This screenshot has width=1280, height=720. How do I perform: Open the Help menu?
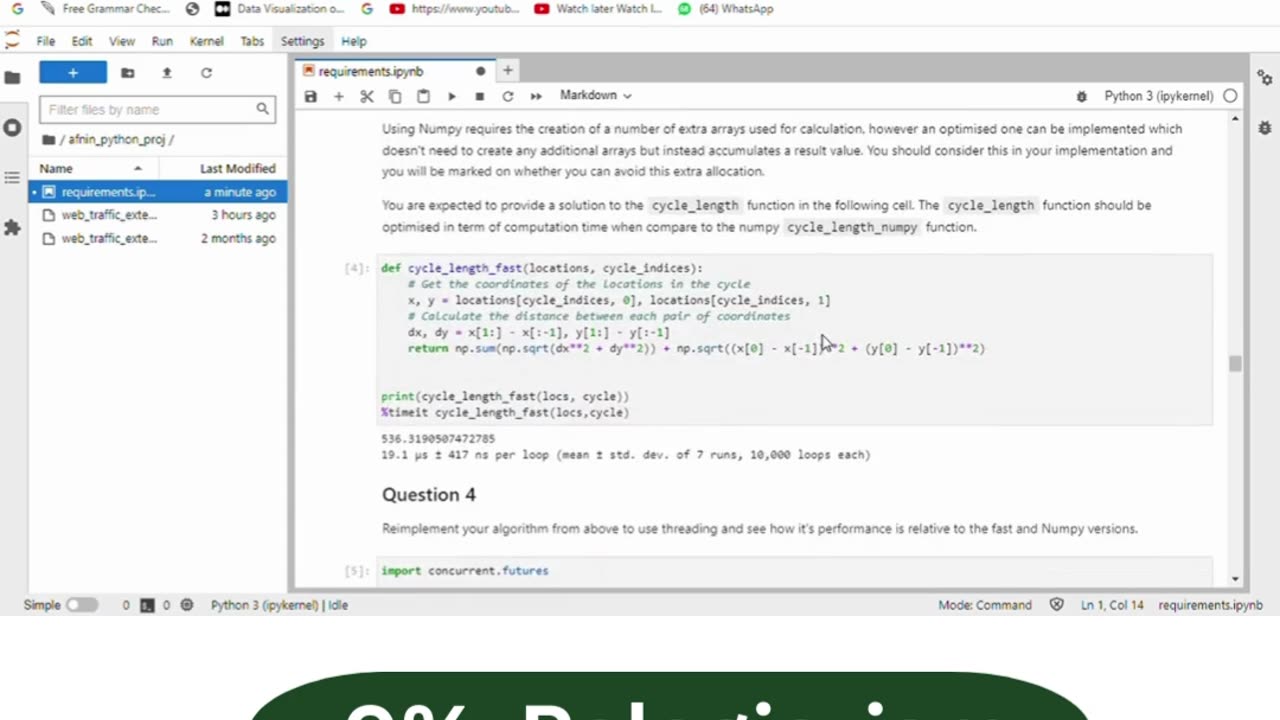pyautogui.click(x=354, y=41)
